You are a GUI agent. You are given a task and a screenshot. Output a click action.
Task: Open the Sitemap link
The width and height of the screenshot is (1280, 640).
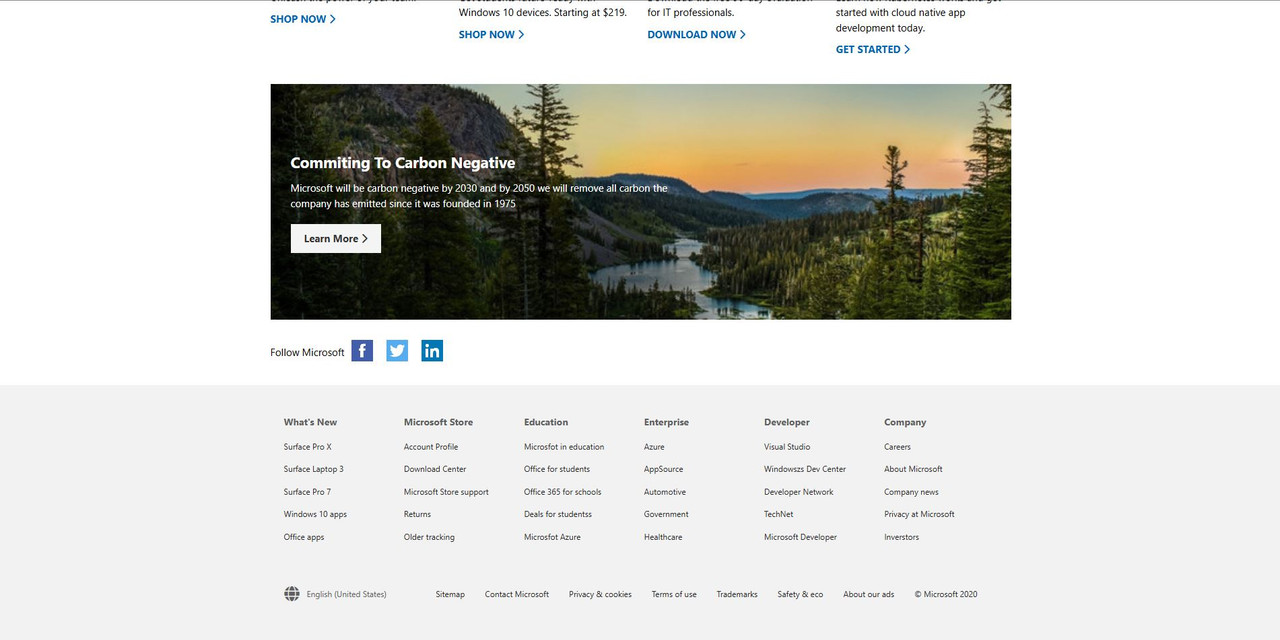click(x=450, y=594)
